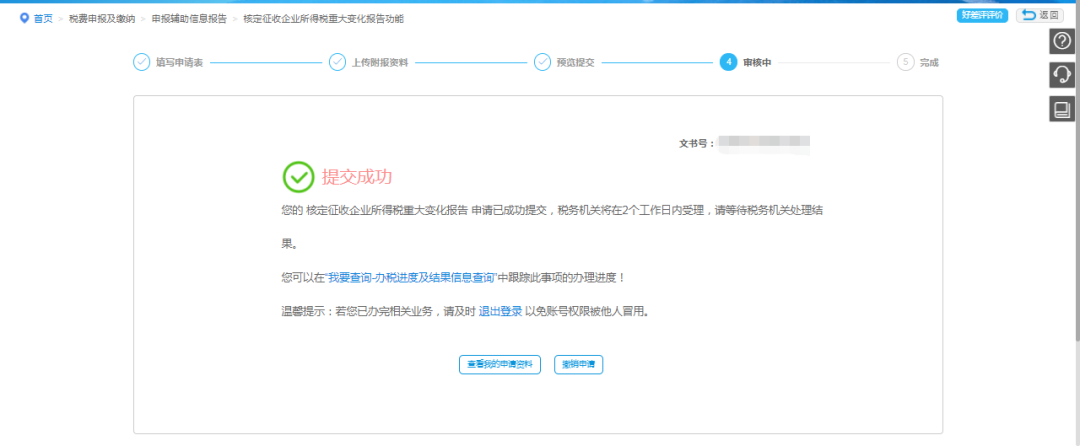Click the 上传附报资料 step label
1080x446 pixels.
pos(380,63)
